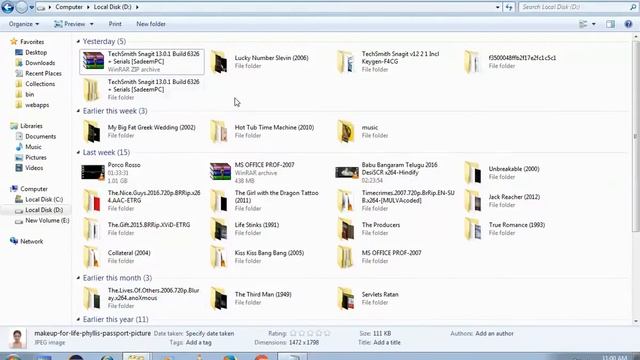Click Add a tag in details pane

point(198,342)
